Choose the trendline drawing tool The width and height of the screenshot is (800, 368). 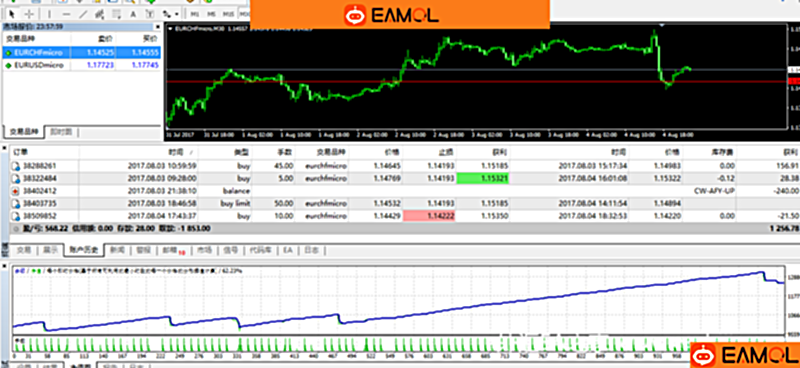pyautogui.click(x=83, y=14)
